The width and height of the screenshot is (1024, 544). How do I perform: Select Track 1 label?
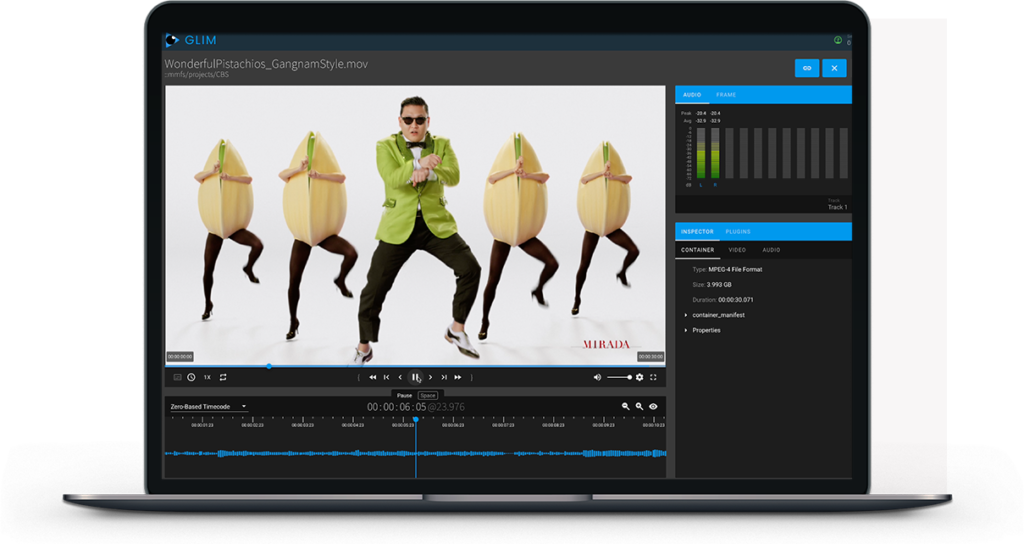(x=837, y=207)
